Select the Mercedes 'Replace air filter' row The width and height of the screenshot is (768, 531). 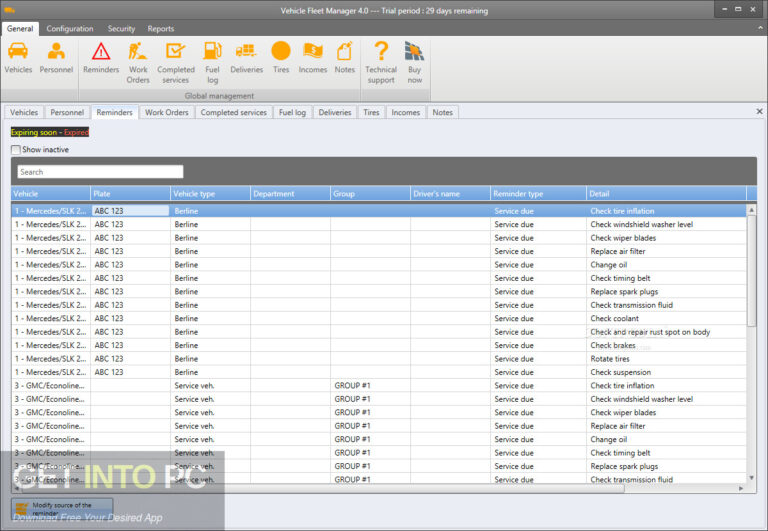click(x=379, y=251)
